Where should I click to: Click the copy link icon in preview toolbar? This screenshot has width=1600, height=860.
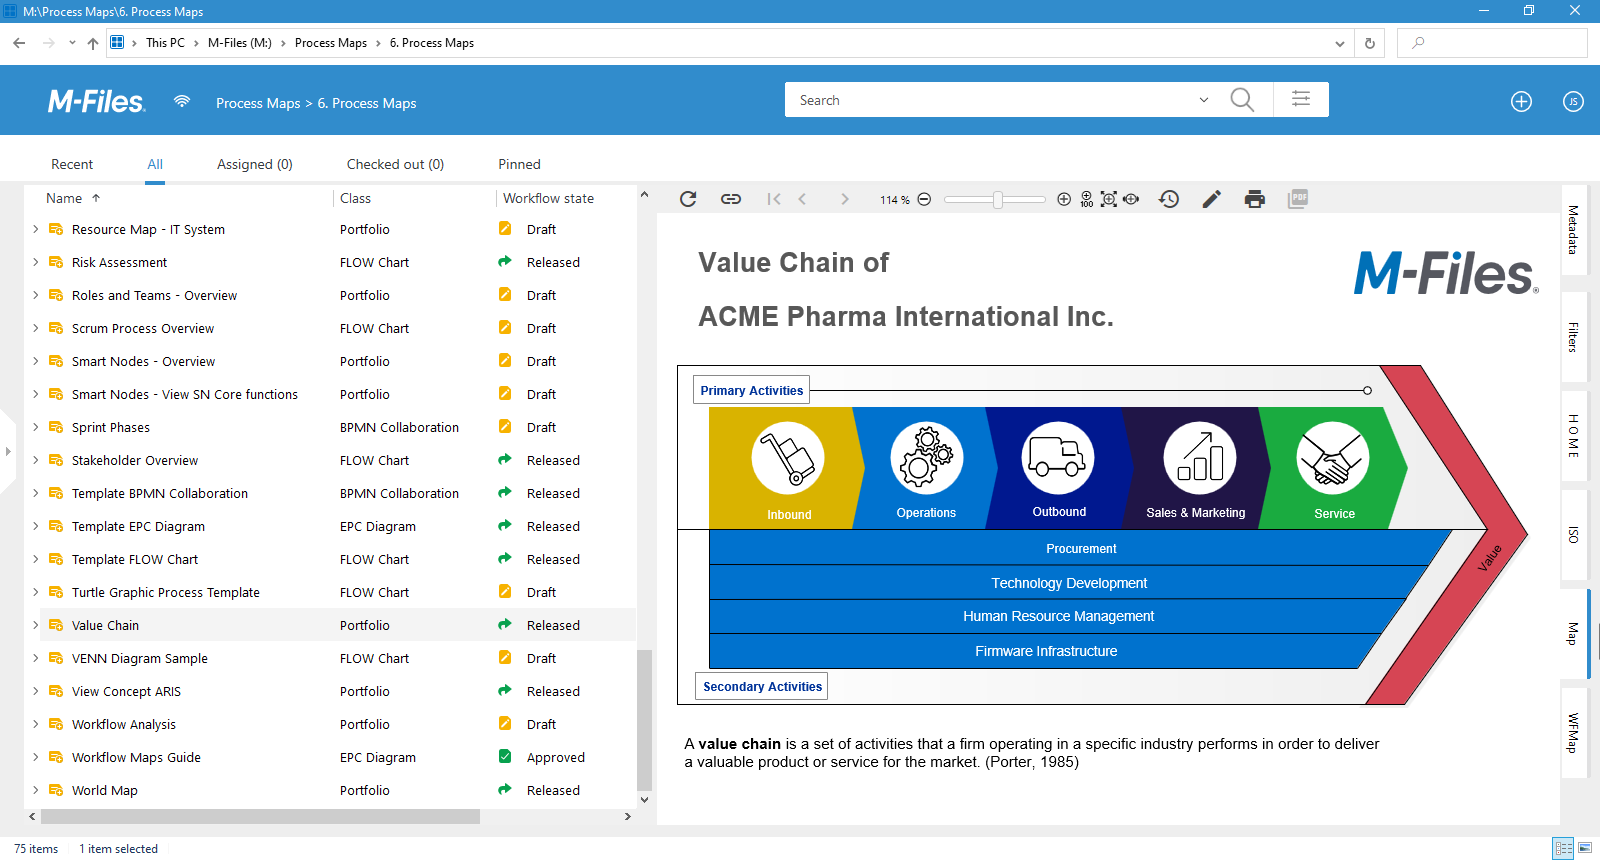pyautogui.click(x=731, y=199)
